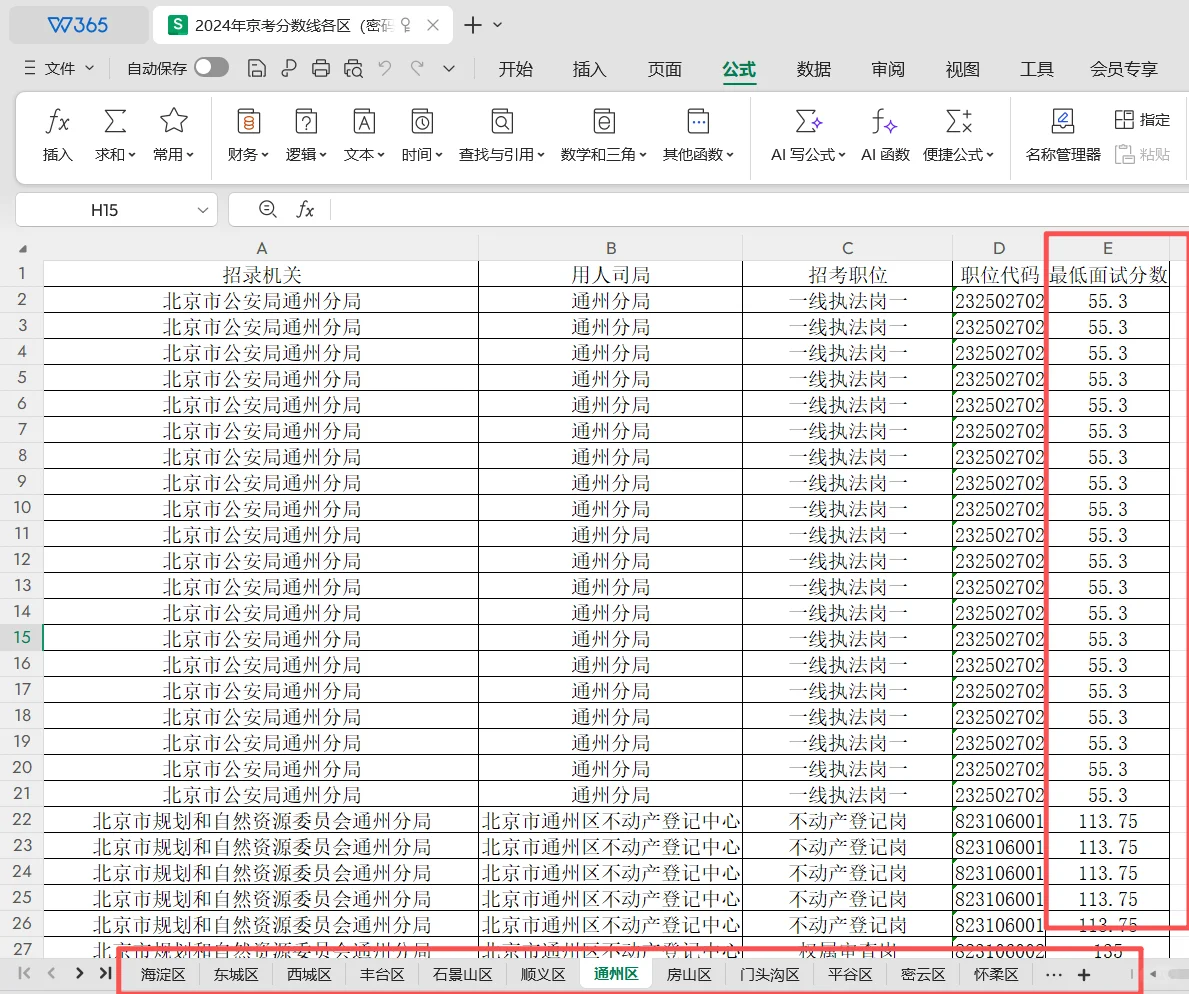Viewport: 1189px width, 994px height.
Task: Open the Common functions star icon
Action: pos(174,121)
